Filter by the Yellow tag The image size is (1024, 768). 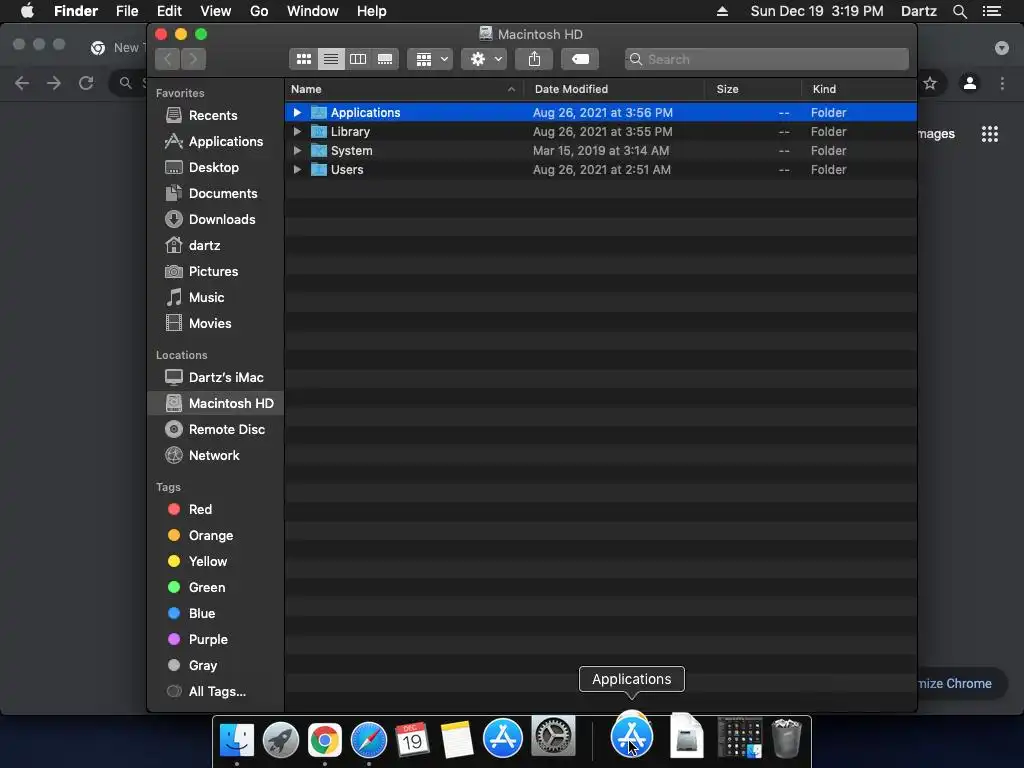pos(216,562)
